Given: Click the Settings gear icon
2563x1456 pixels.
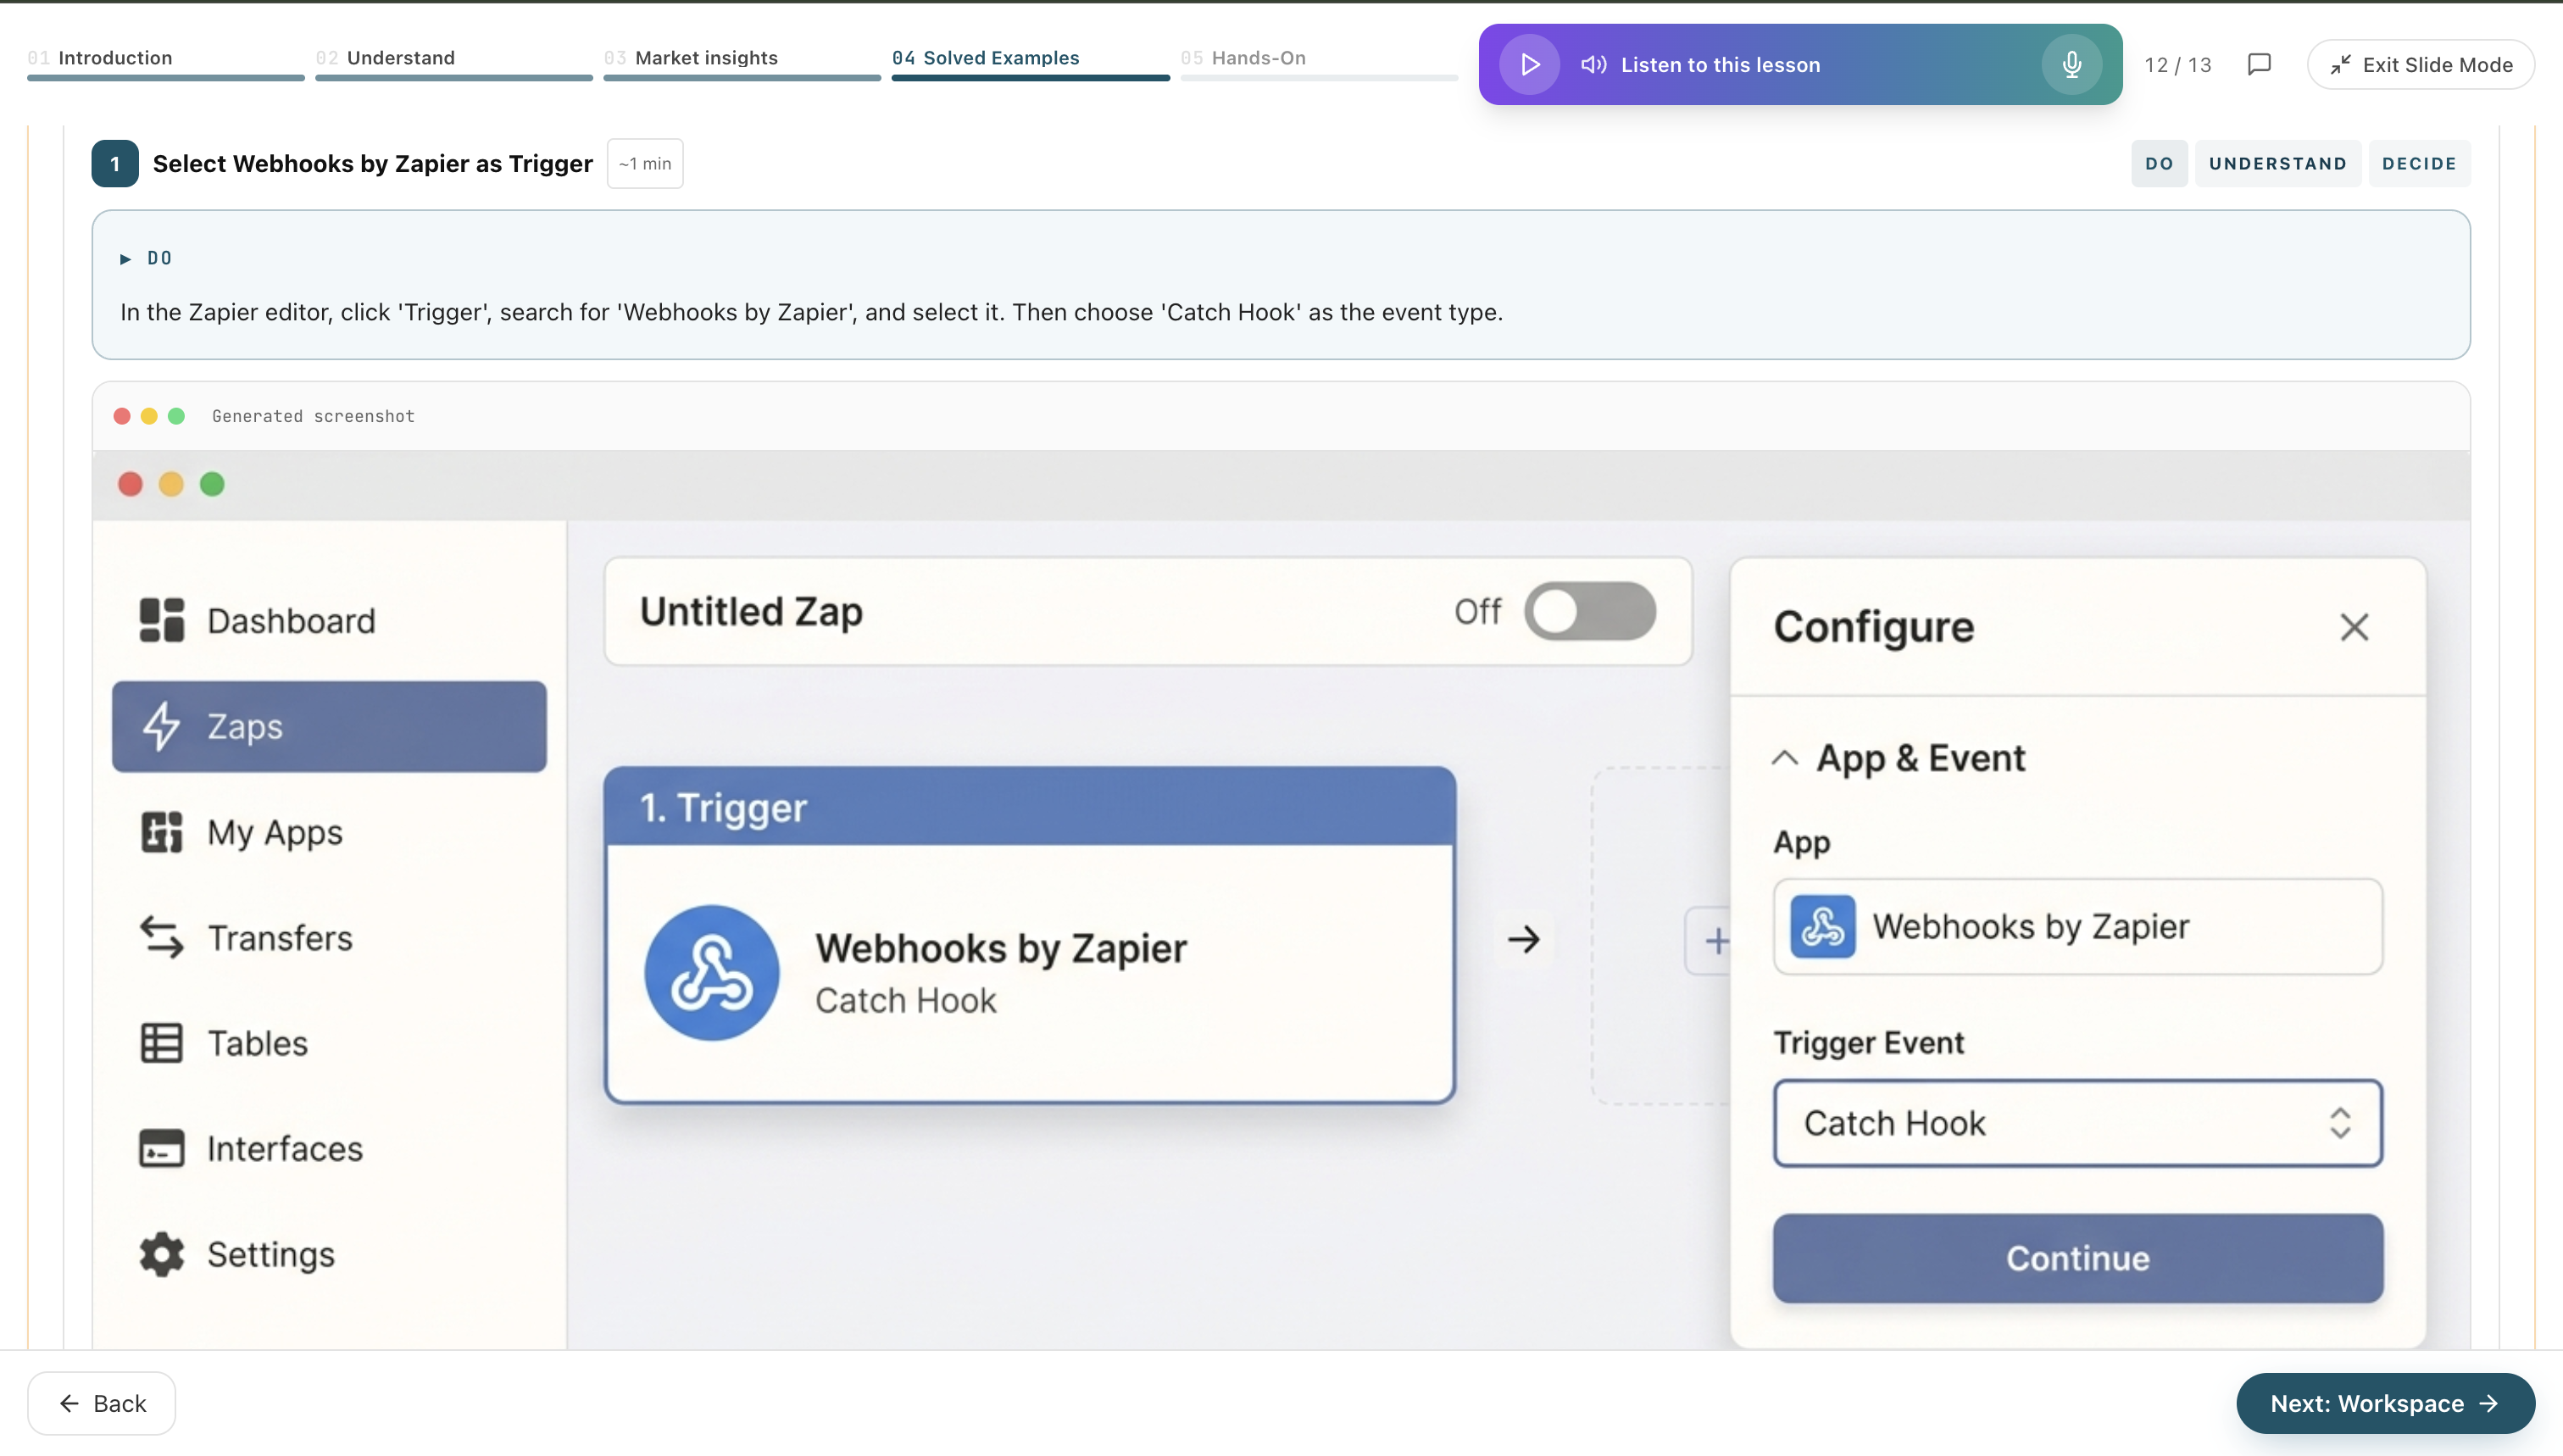Looking at the screenshot, I should 161,1254.
